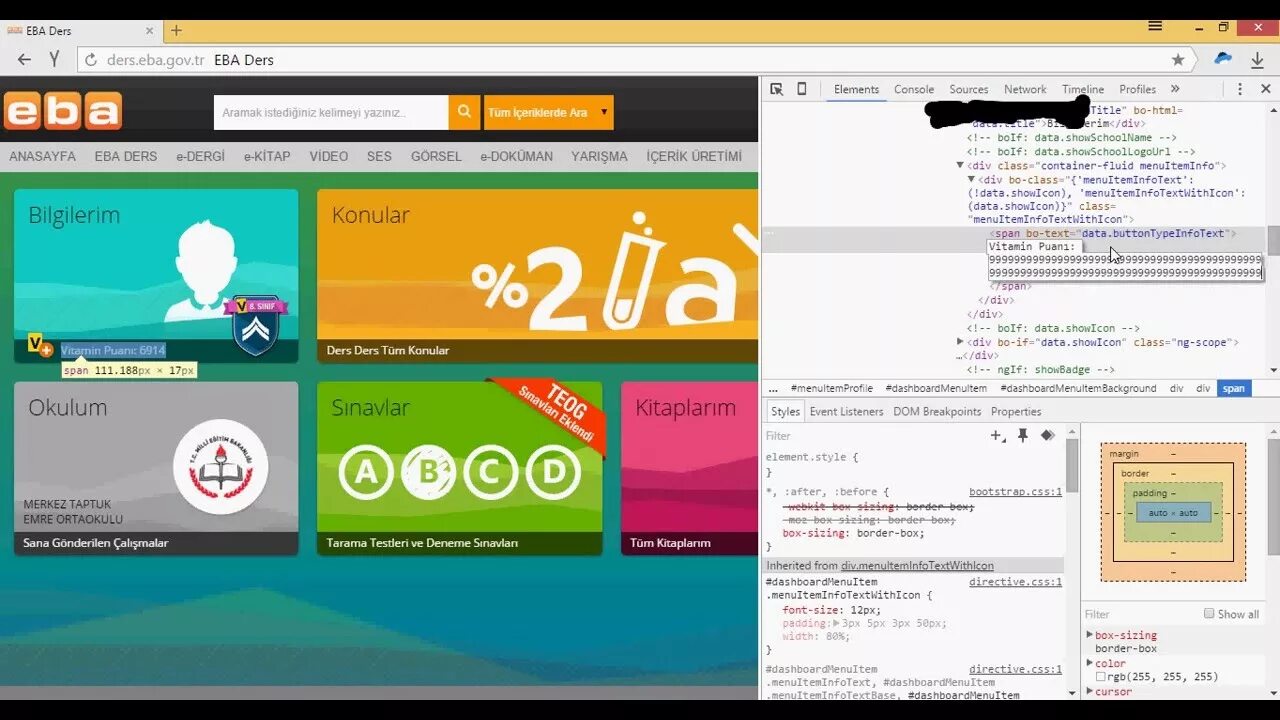
Task: Open Properties tab in sidebar
Action: (x=1016, y=411)
